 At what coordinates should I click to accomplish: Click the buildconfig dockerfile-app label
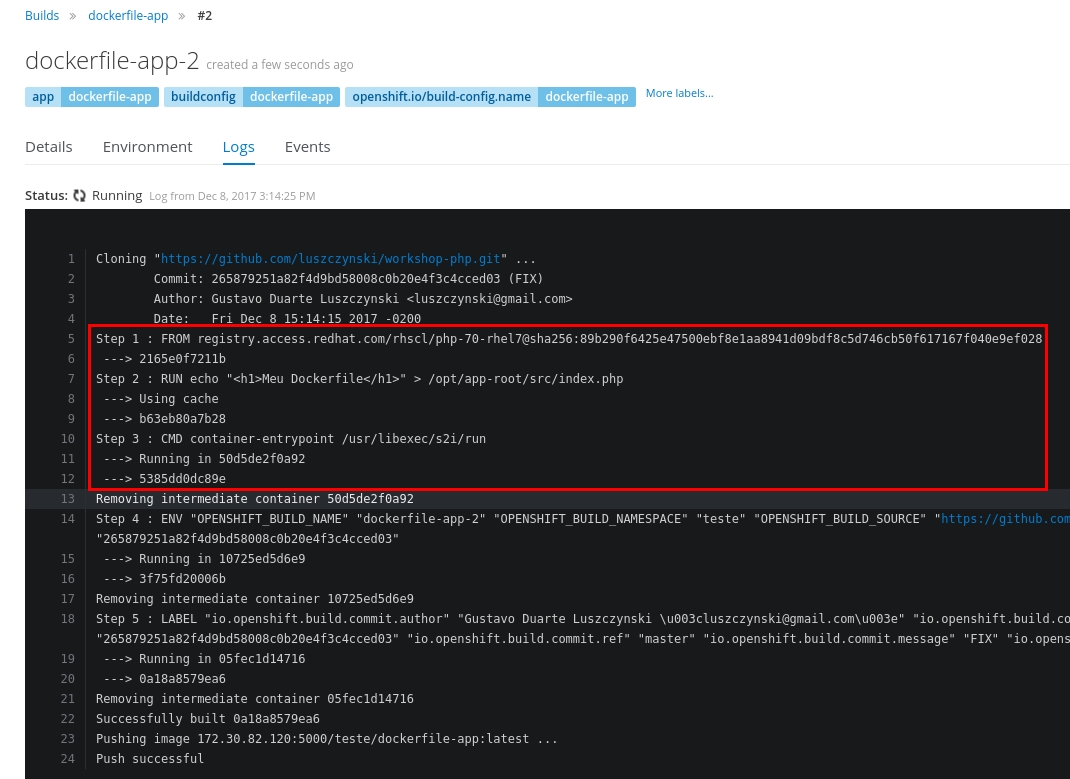click(x=251, y=97)
